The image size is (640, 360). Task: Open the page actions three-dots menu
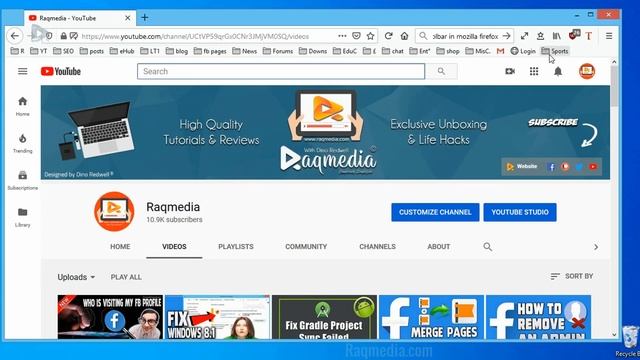pyautogui.click(x=342, y=36)
